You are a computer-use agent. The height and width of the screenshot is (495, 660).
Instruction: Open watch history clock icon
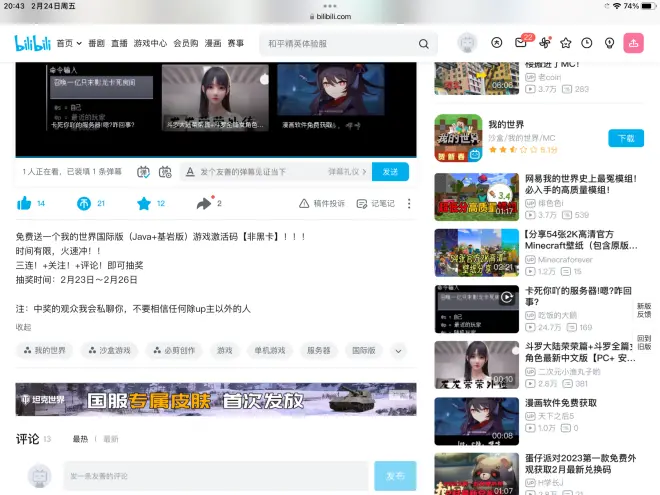(587, 43)
